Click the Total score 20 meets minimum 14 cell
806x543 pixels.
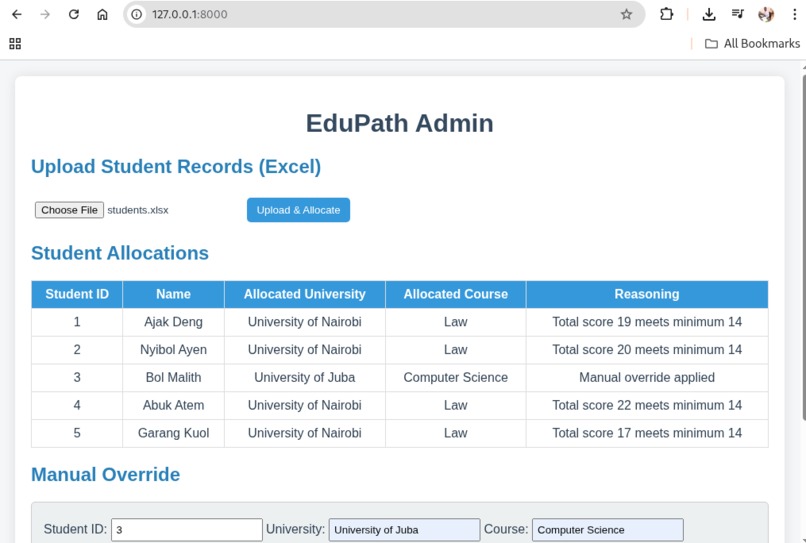[647, 350]
